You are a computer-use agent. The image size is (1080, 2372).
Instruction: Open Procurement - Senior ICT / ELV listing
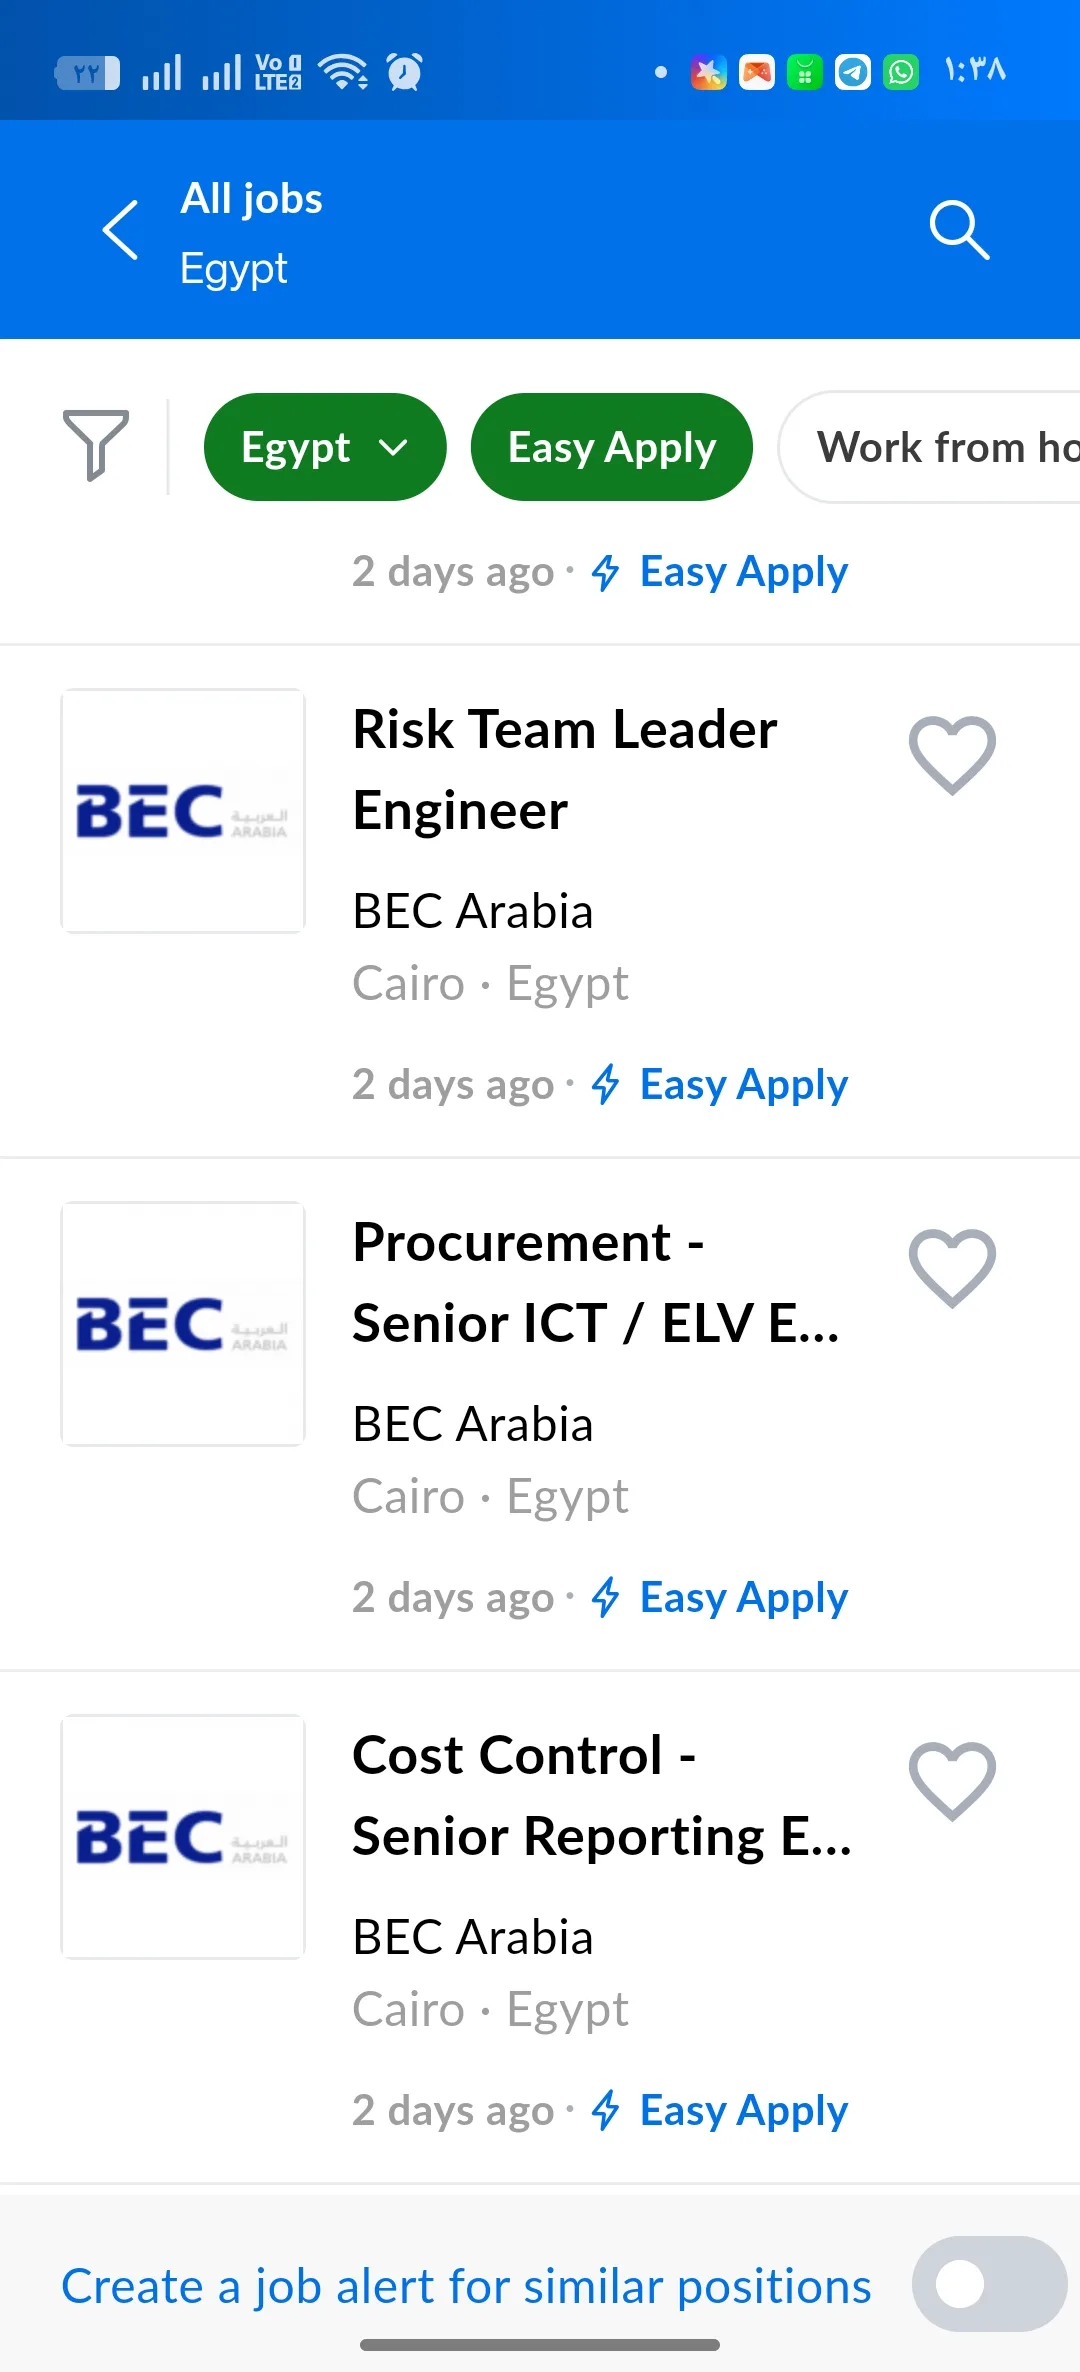click(596, 1282)
